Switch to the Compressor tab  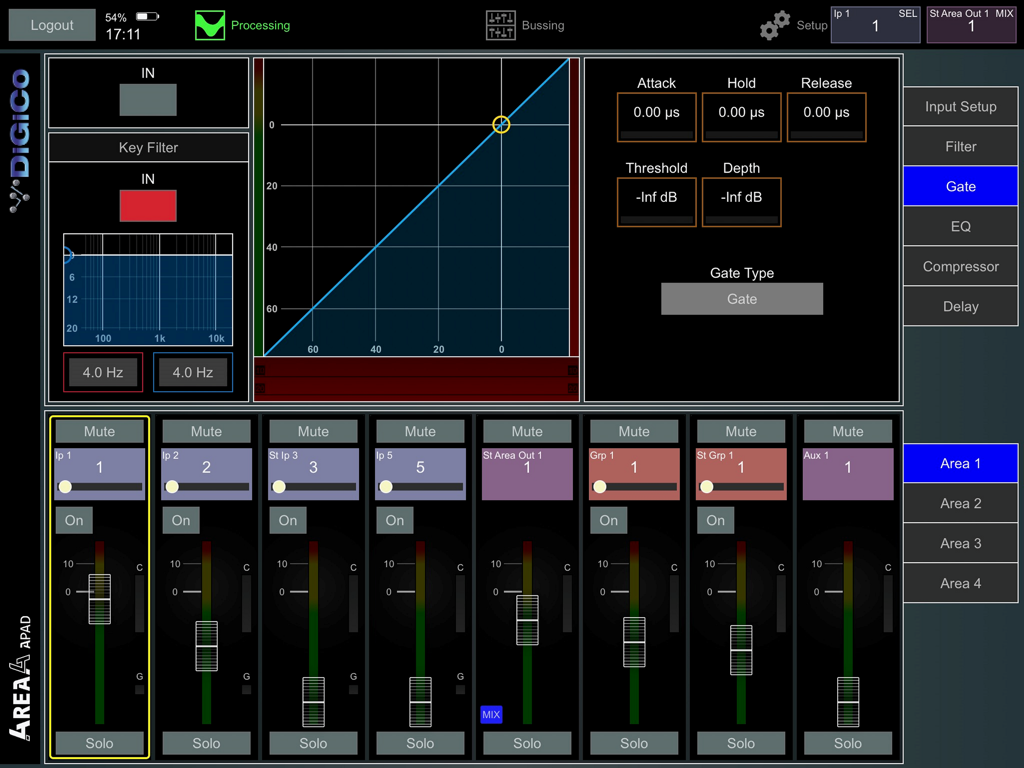point(960,266)
